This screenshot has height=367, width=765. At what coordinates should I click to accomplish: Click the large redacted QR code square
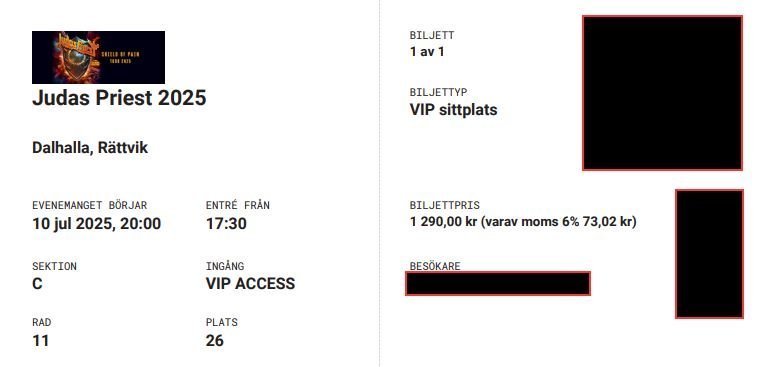point(663,93)
